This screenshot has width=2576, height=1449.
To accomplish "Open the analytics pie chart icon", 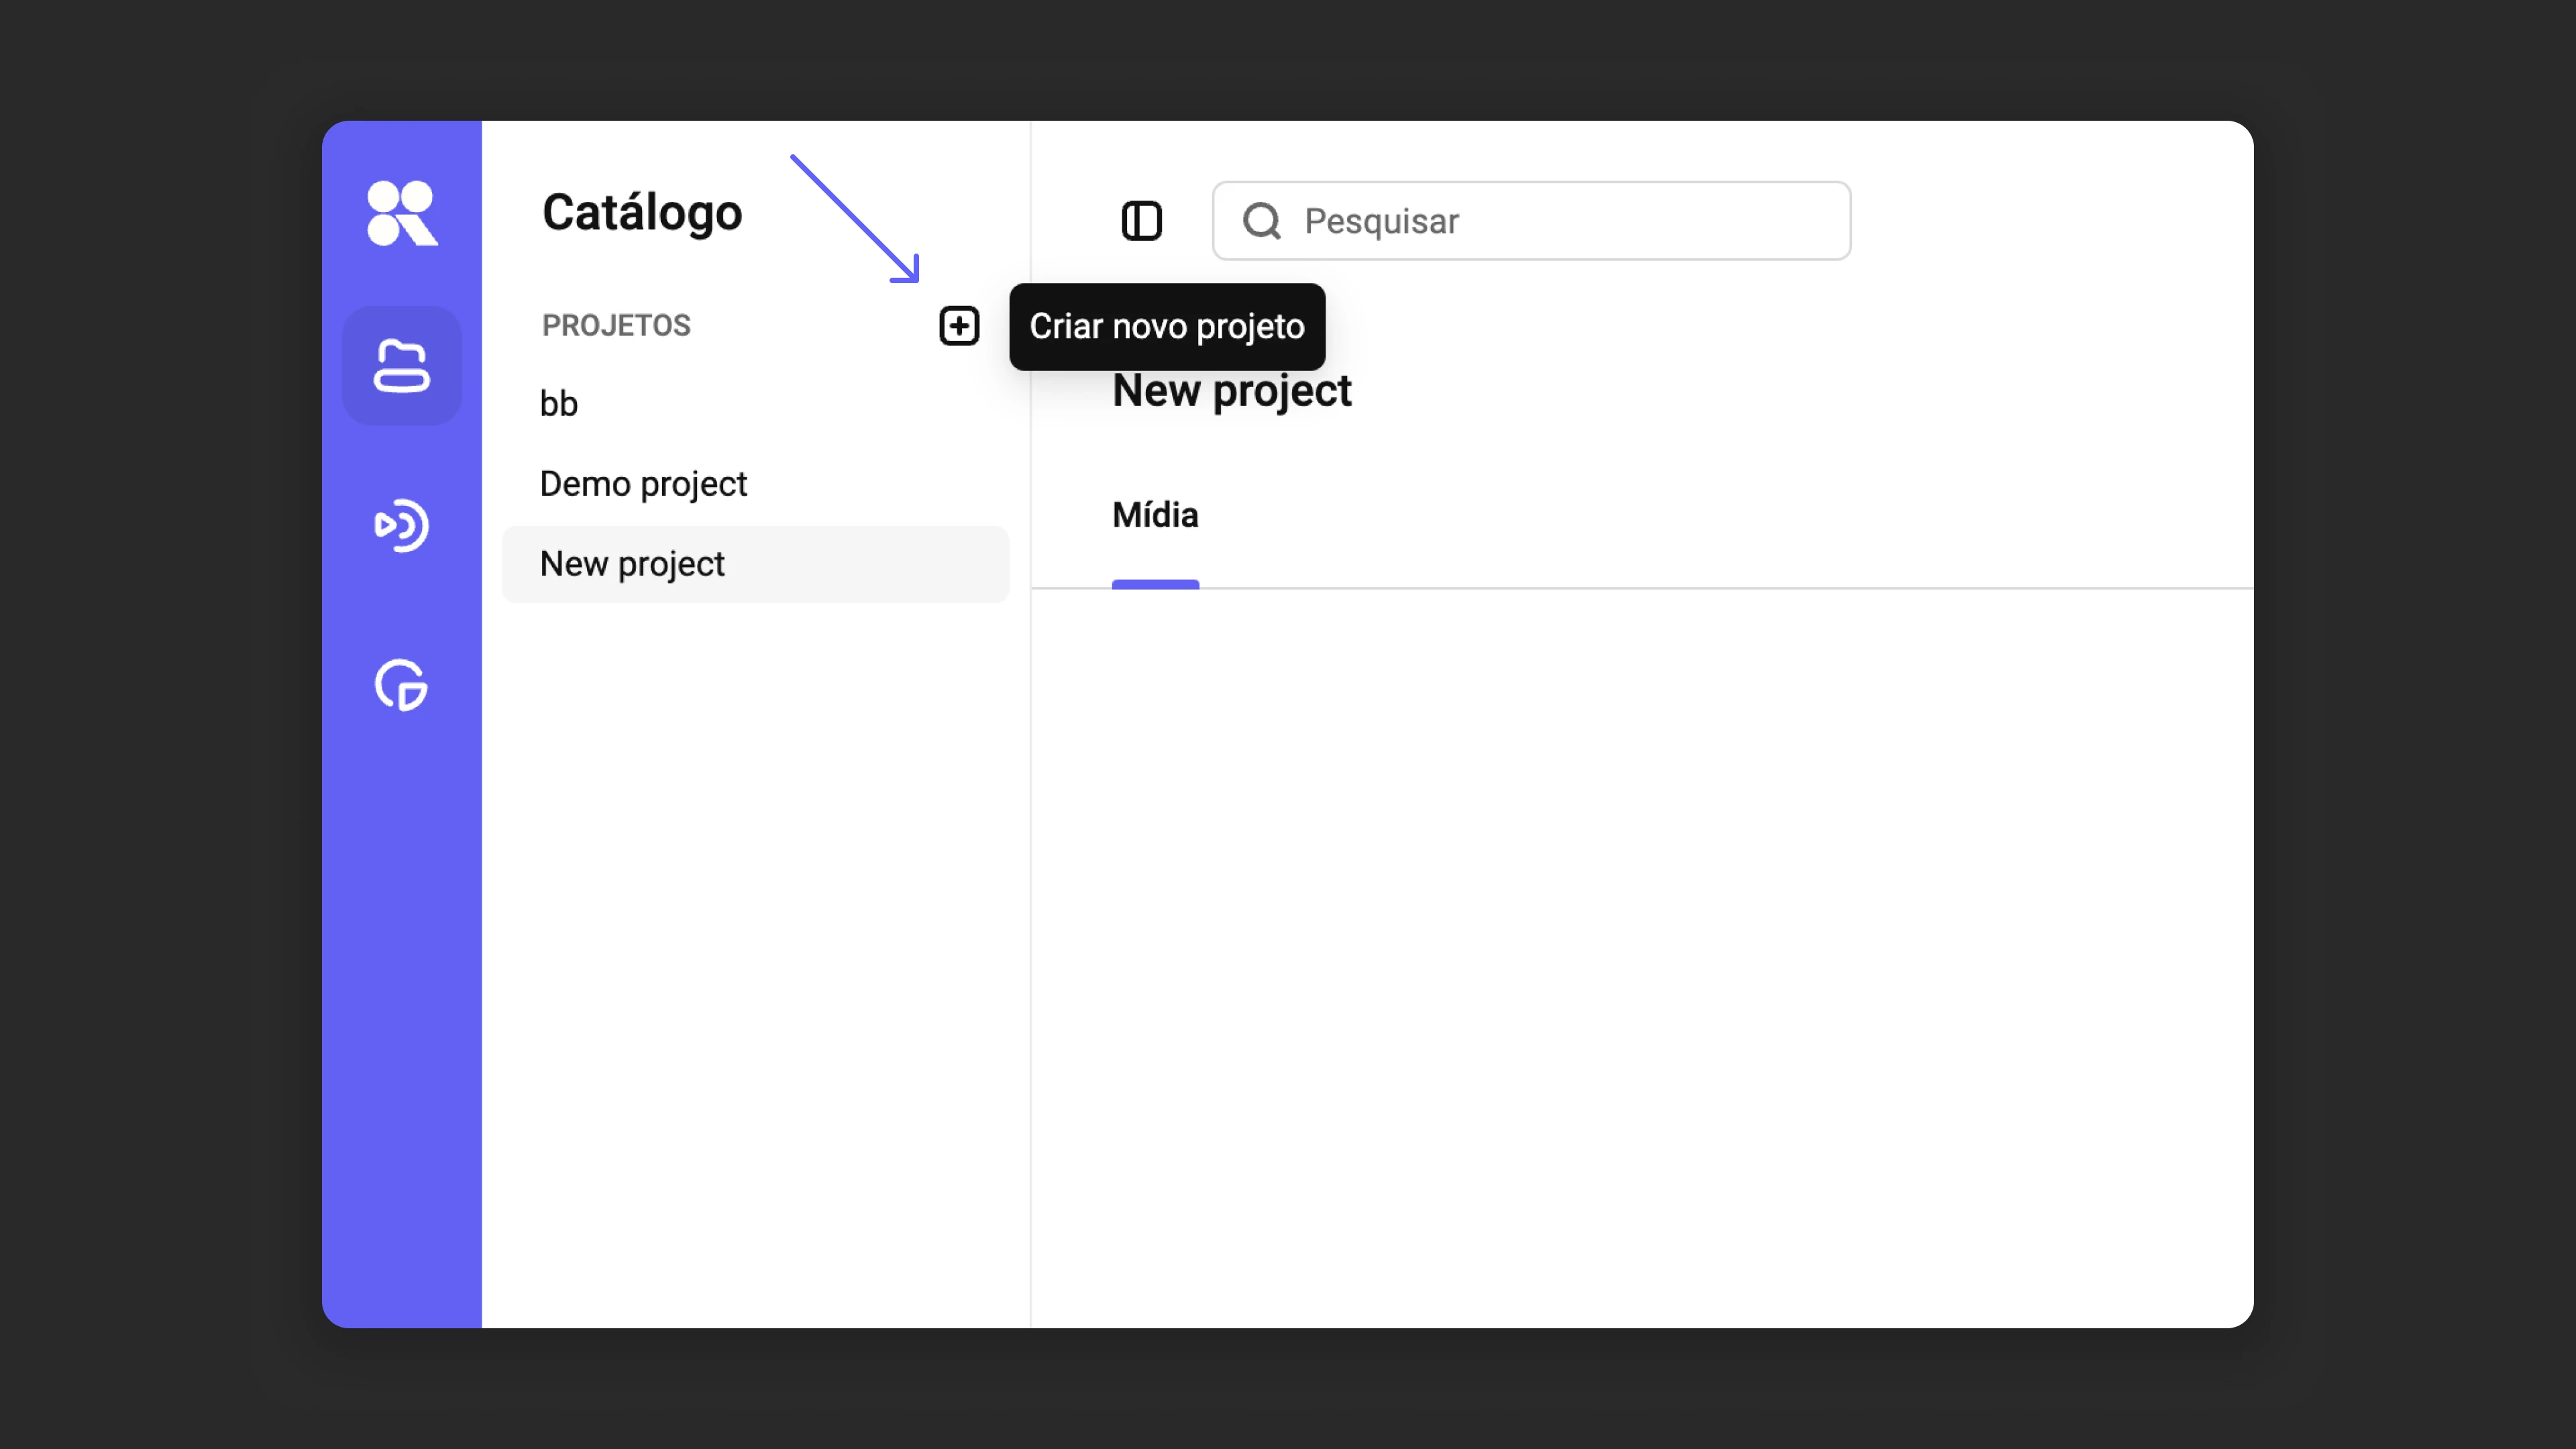I will pyautogui.click(x=402, y=685).
